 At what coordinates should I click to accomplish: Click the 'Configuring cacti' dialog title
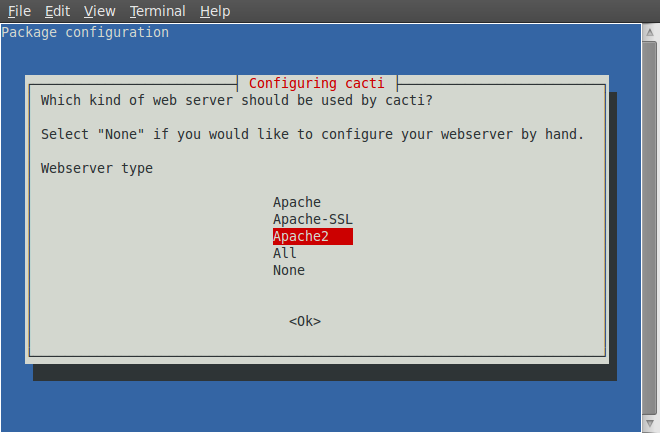point(317,83)
